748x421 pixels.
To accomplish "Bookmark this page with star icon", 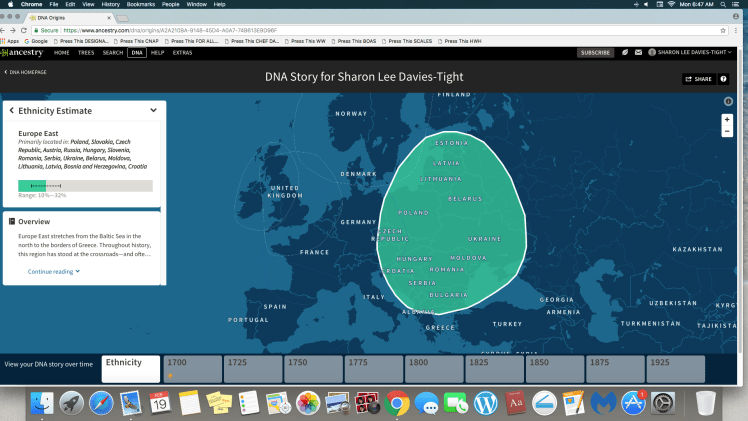I will coord(725,30).
